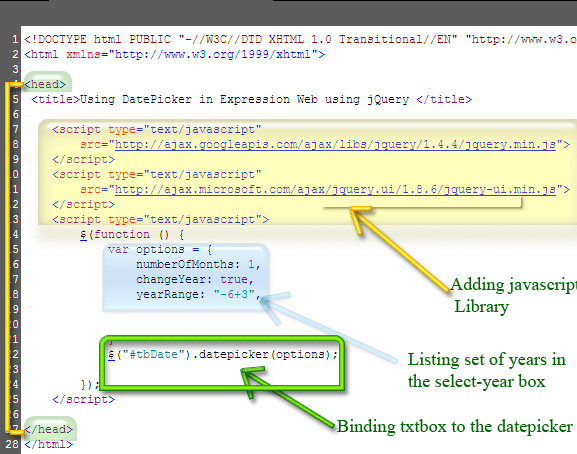Click the html xmlns tag on line 2
Screen dimensions: 577x454
tap(174, 55)
